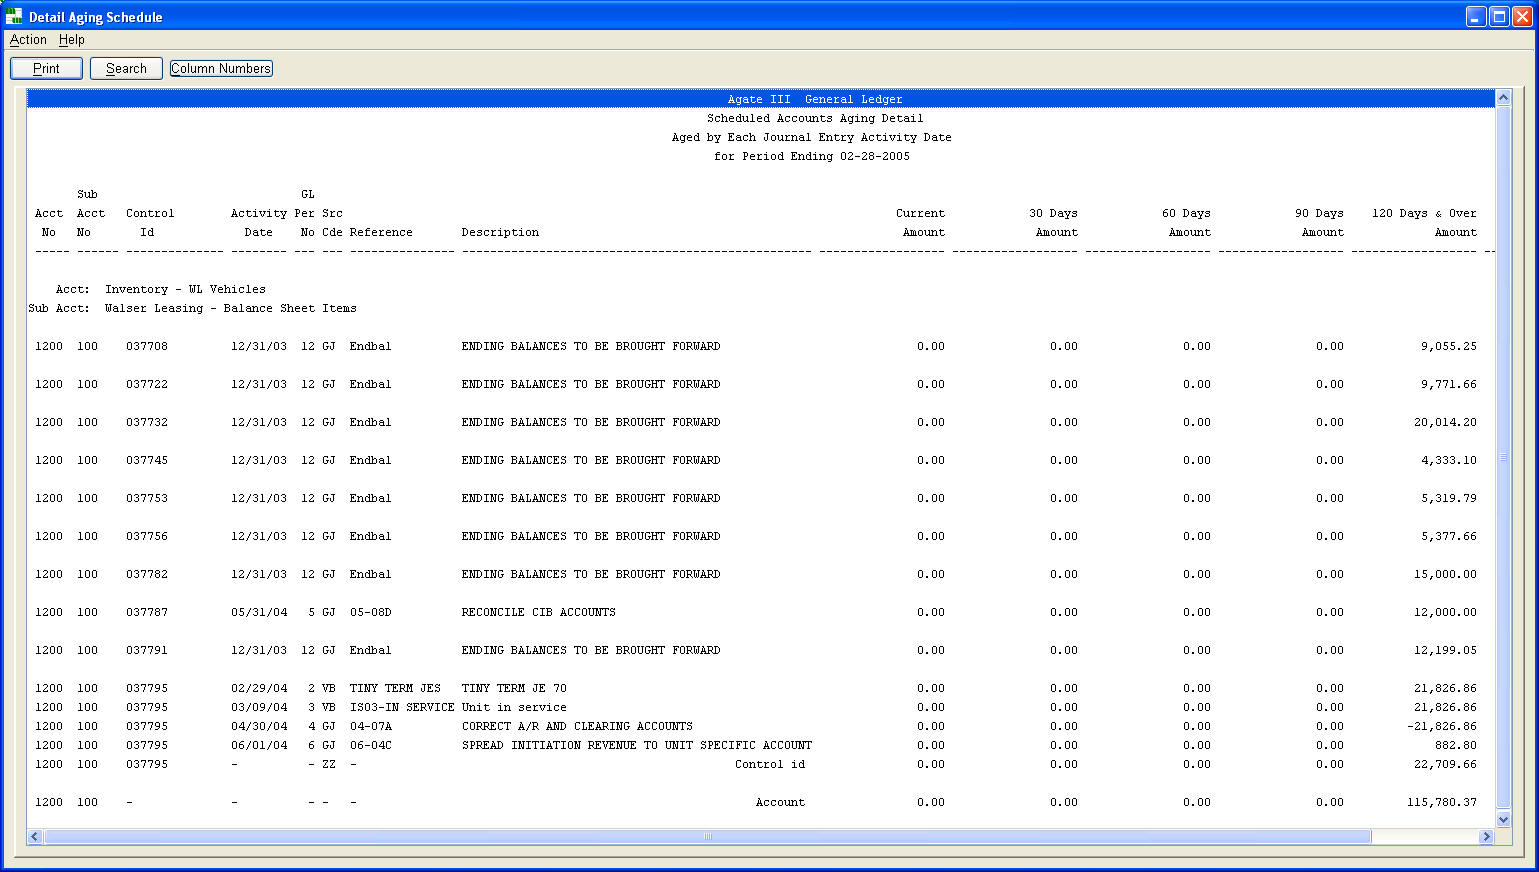Click the vertical scrollbar thumb
Viewport: 1539px width, 872px height.
coord(1503,457)
